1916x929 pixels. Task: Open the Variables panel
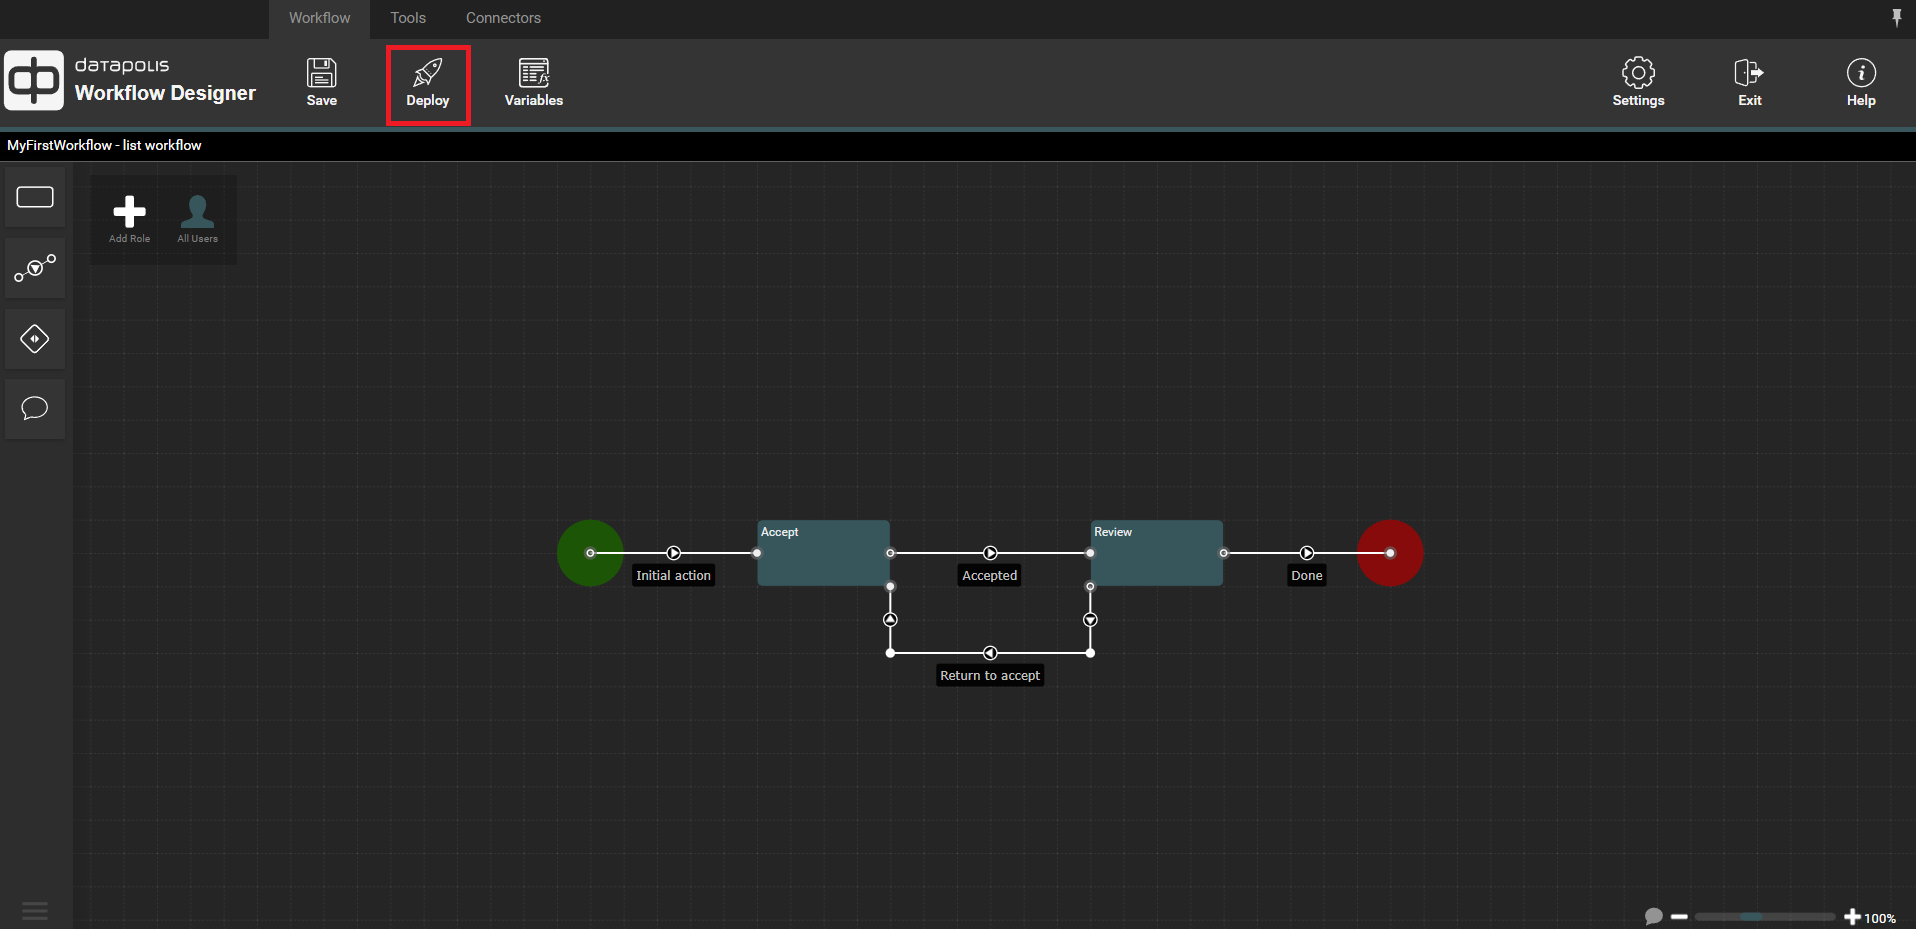(x=533, y=82)
